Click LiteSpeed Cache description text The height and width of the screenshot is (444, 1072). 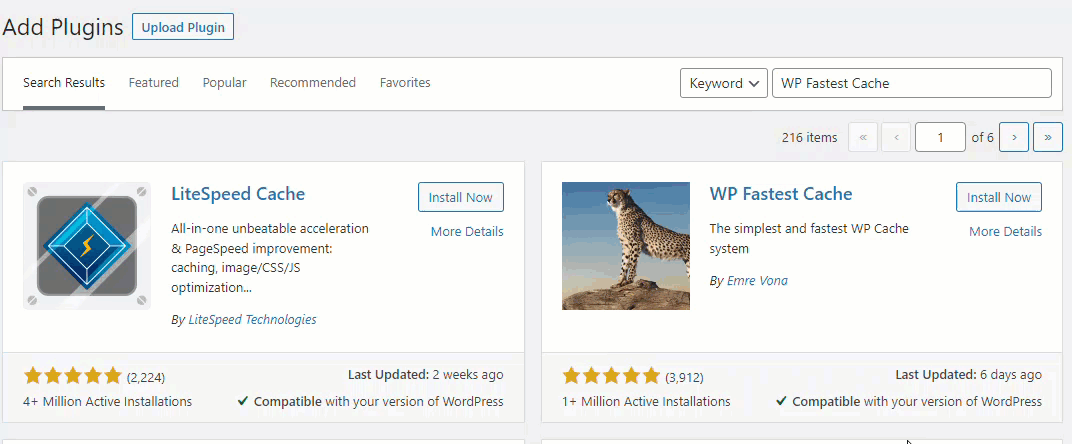[x=270, y=258]
